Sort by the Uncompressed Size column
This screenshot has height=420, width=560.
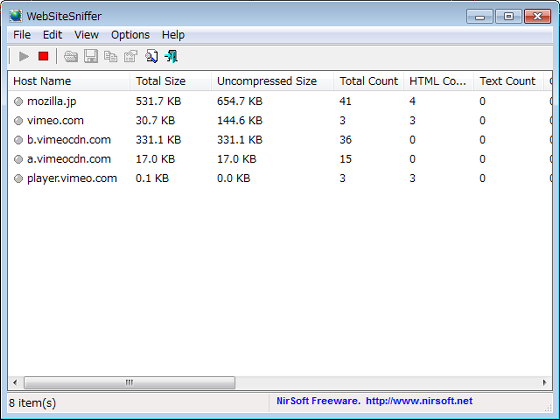272,81
